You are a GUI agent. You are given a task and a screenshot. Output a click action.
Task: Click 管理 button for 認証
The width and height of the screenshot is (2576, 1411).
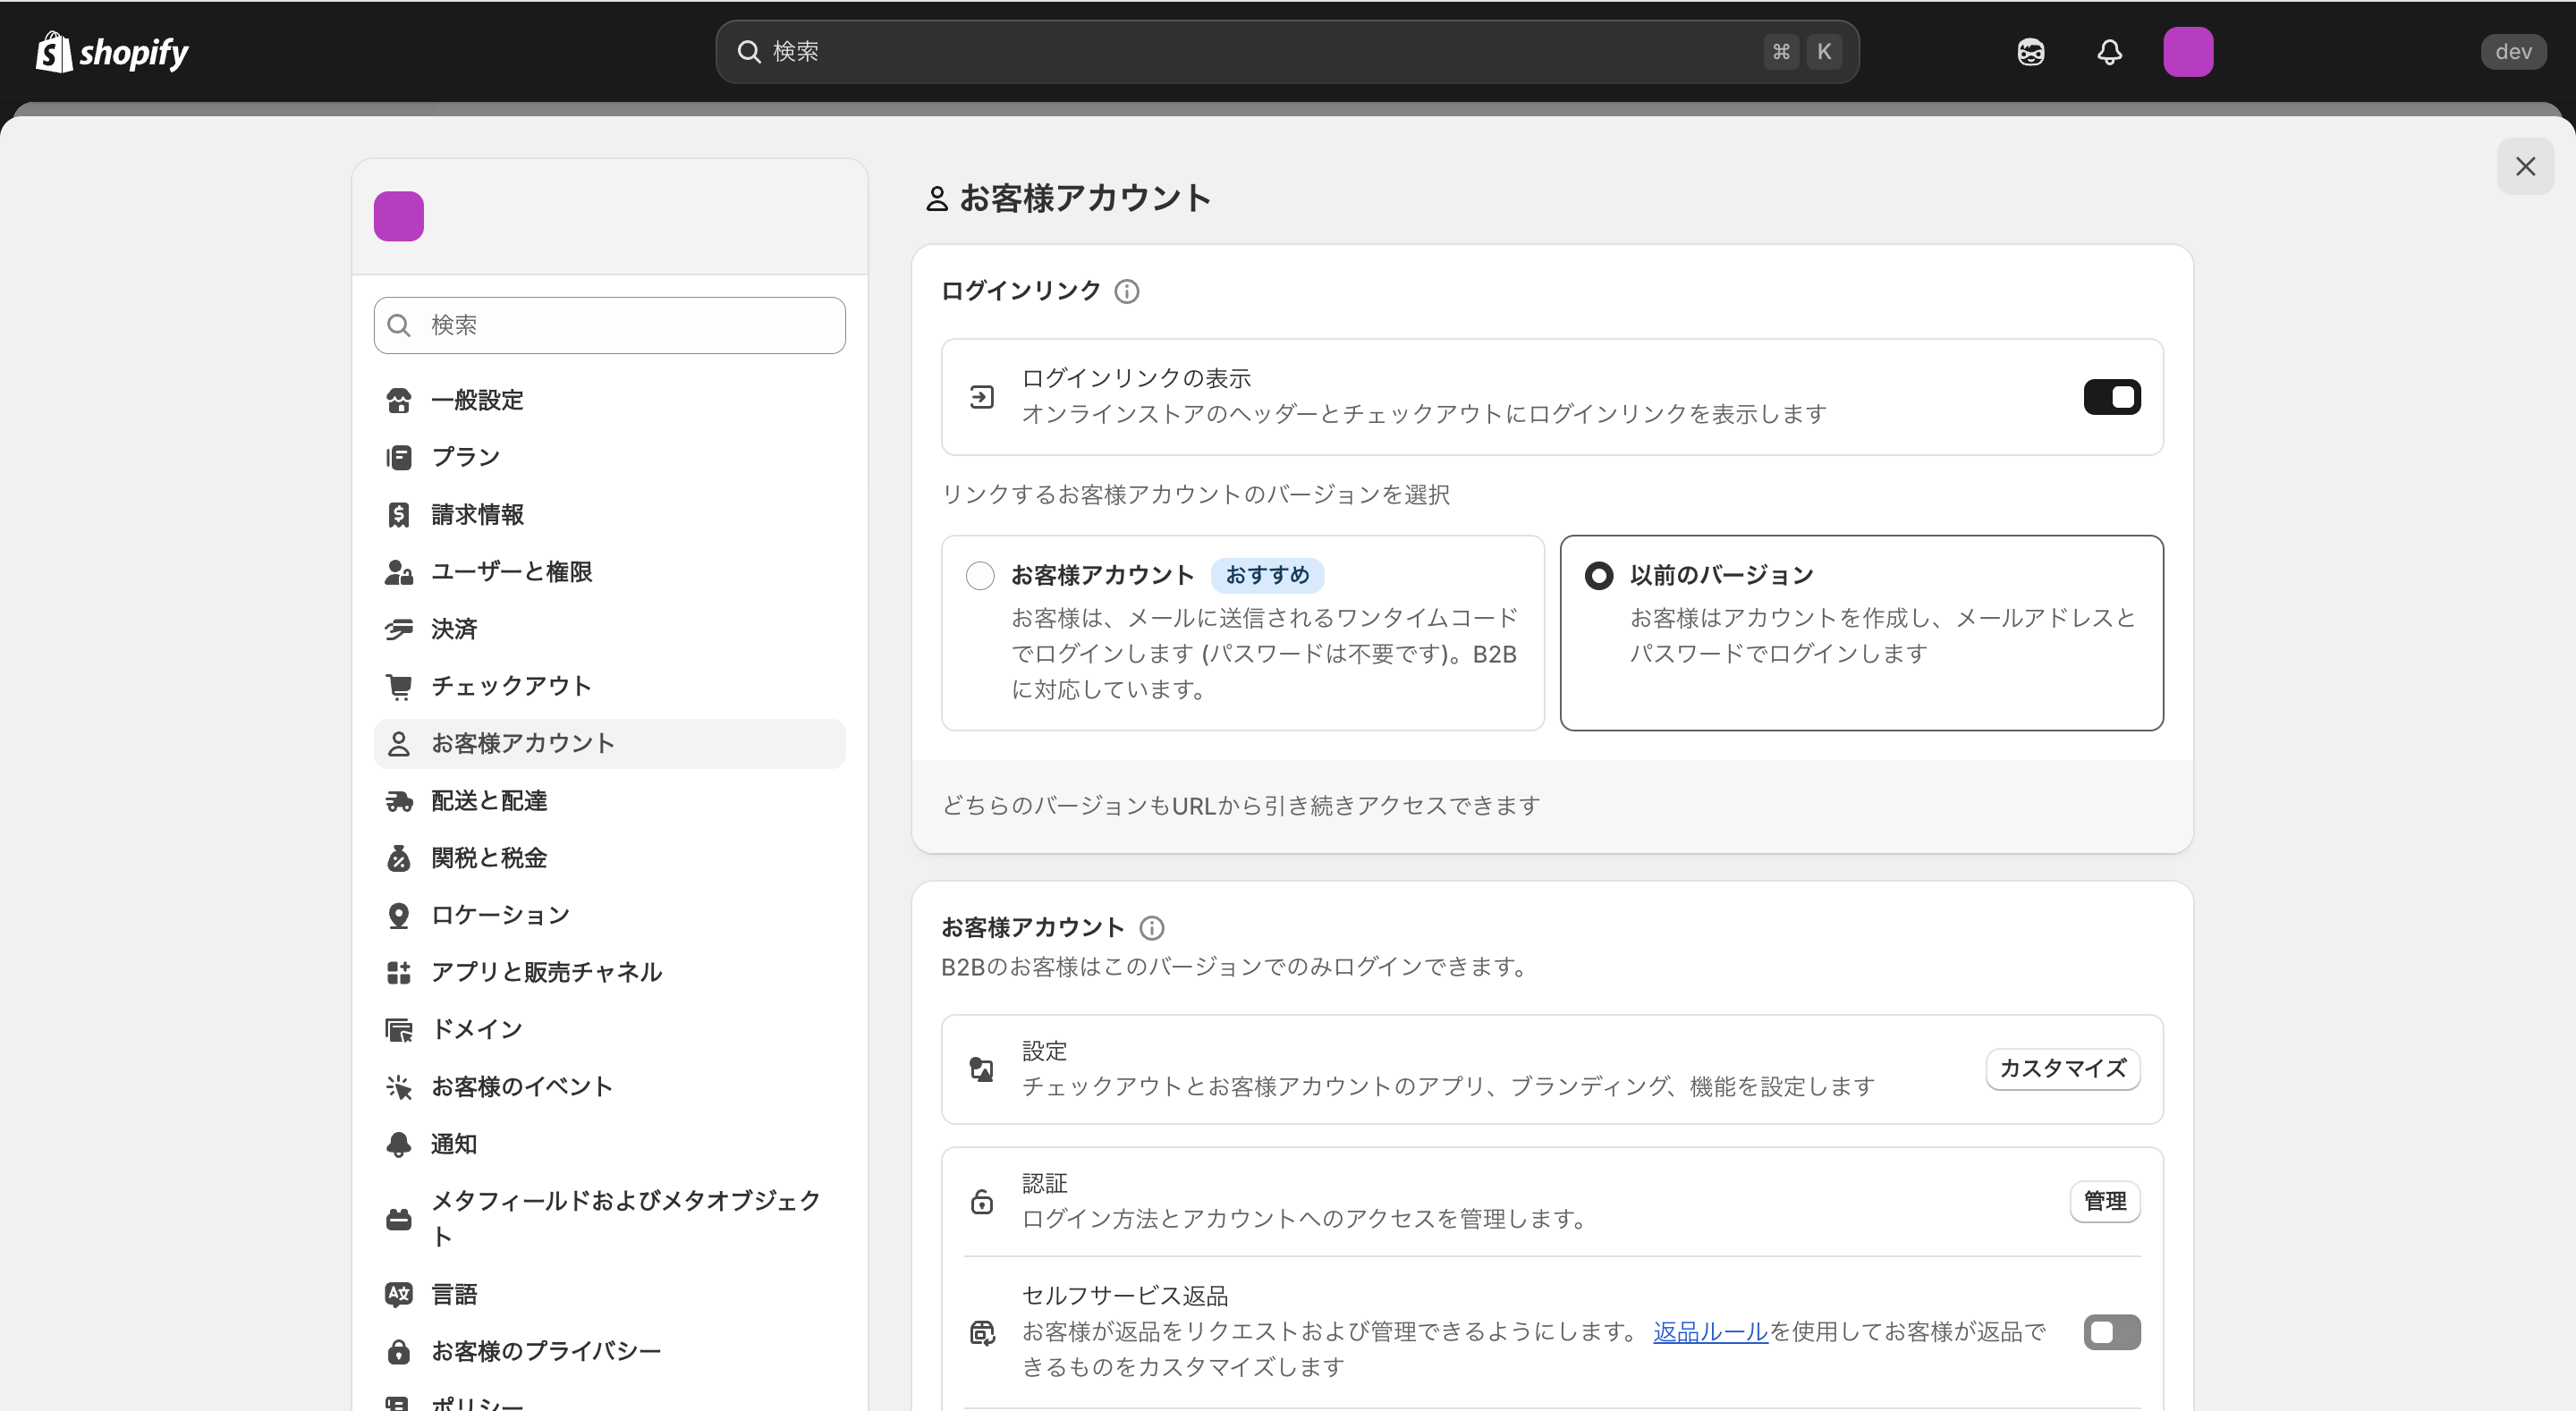pos(2104,1202)
